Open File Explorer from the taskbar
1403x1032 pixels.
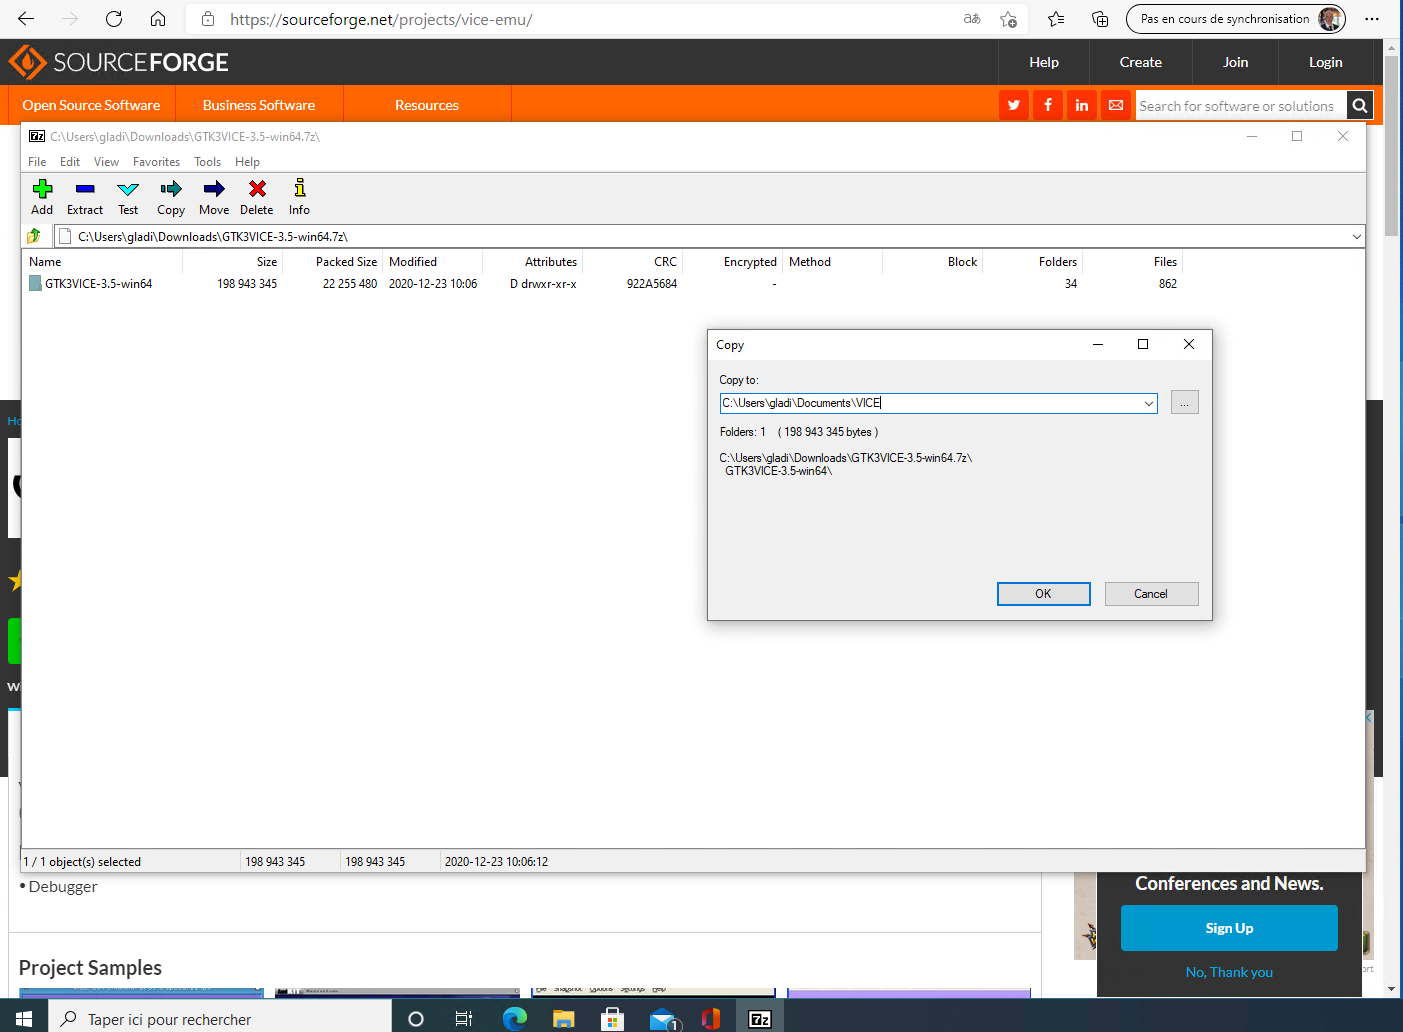tap(564, 1019)
